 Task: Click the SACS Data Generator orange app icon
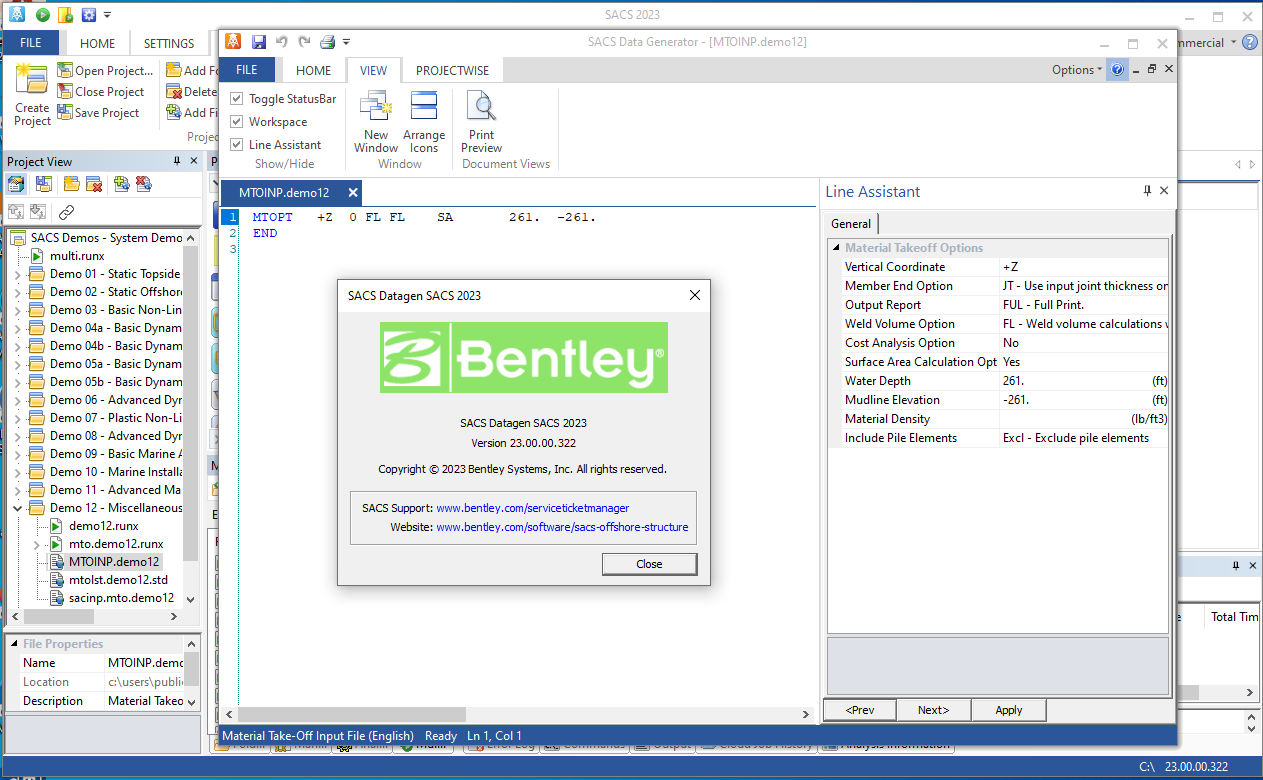click(233, 42)
